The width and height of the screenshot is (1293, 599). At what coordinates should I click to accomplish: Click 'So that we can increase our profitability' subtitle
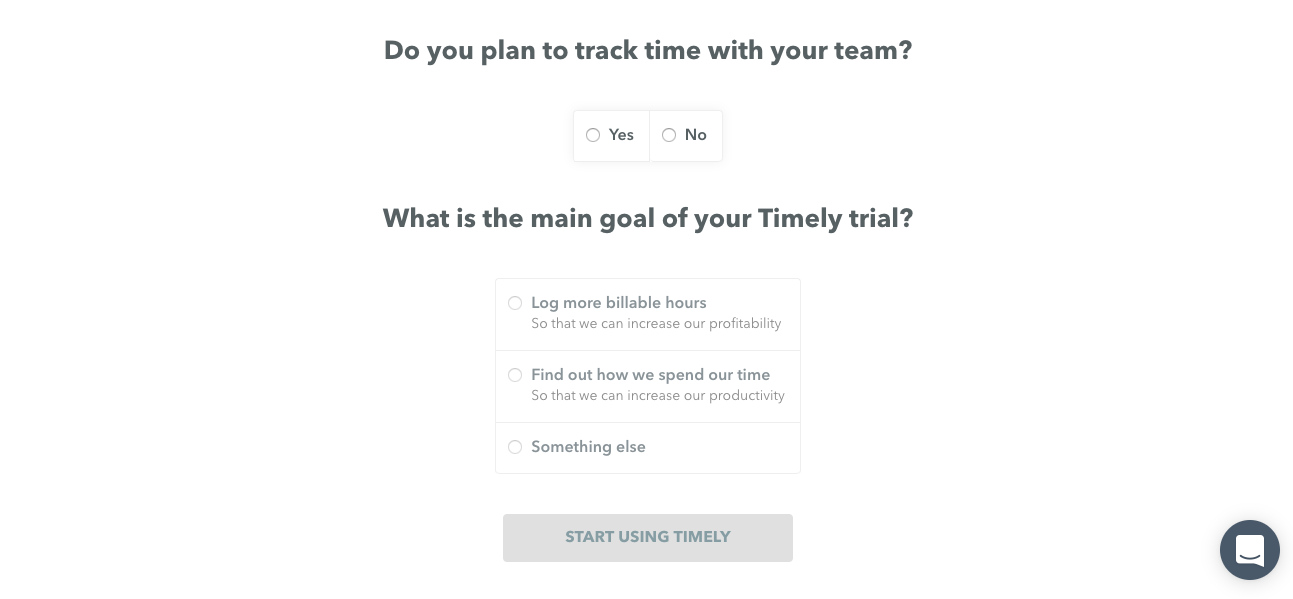coord(656,324)
